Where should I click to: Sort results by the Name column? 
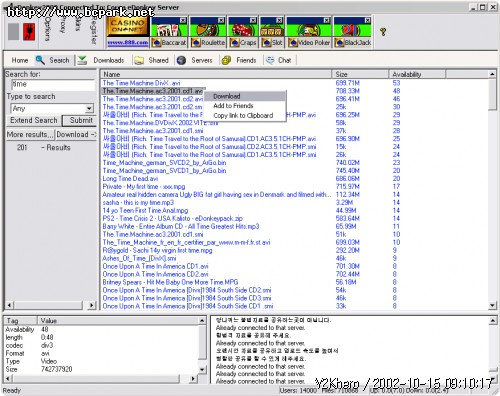coord(216,74)
